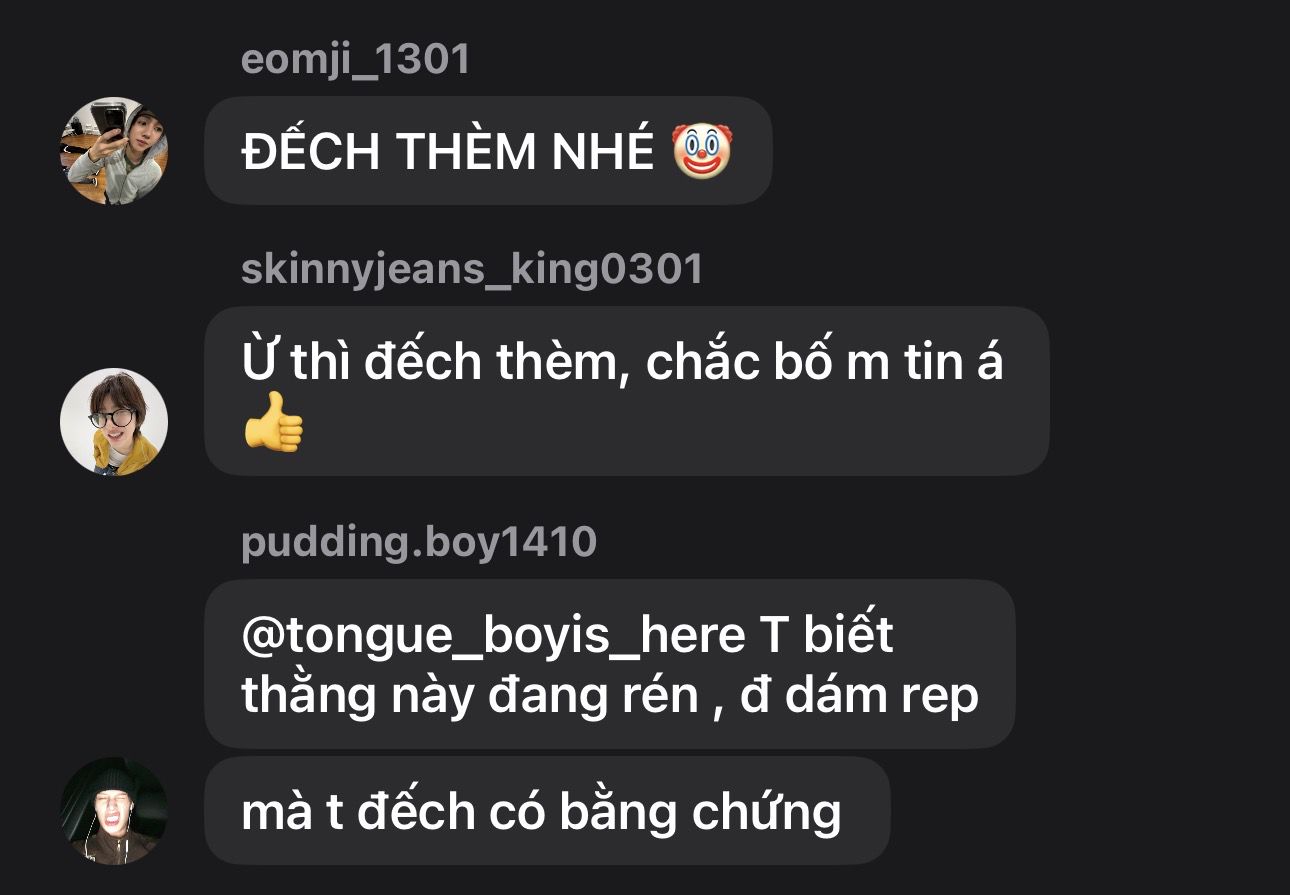
Task: Open the @tongue_boyis_here mention
Action: [493, 636]
